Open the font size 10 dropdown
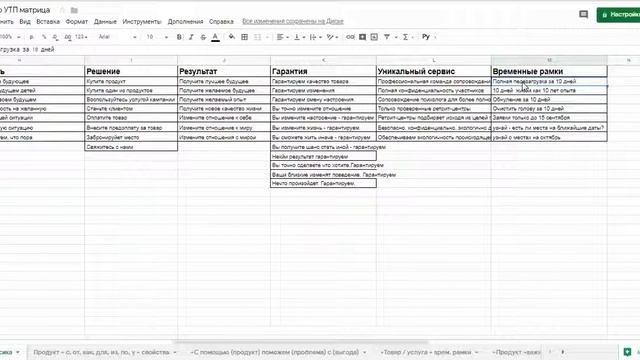This screenshot has height=360, width=640. (157, 37)
